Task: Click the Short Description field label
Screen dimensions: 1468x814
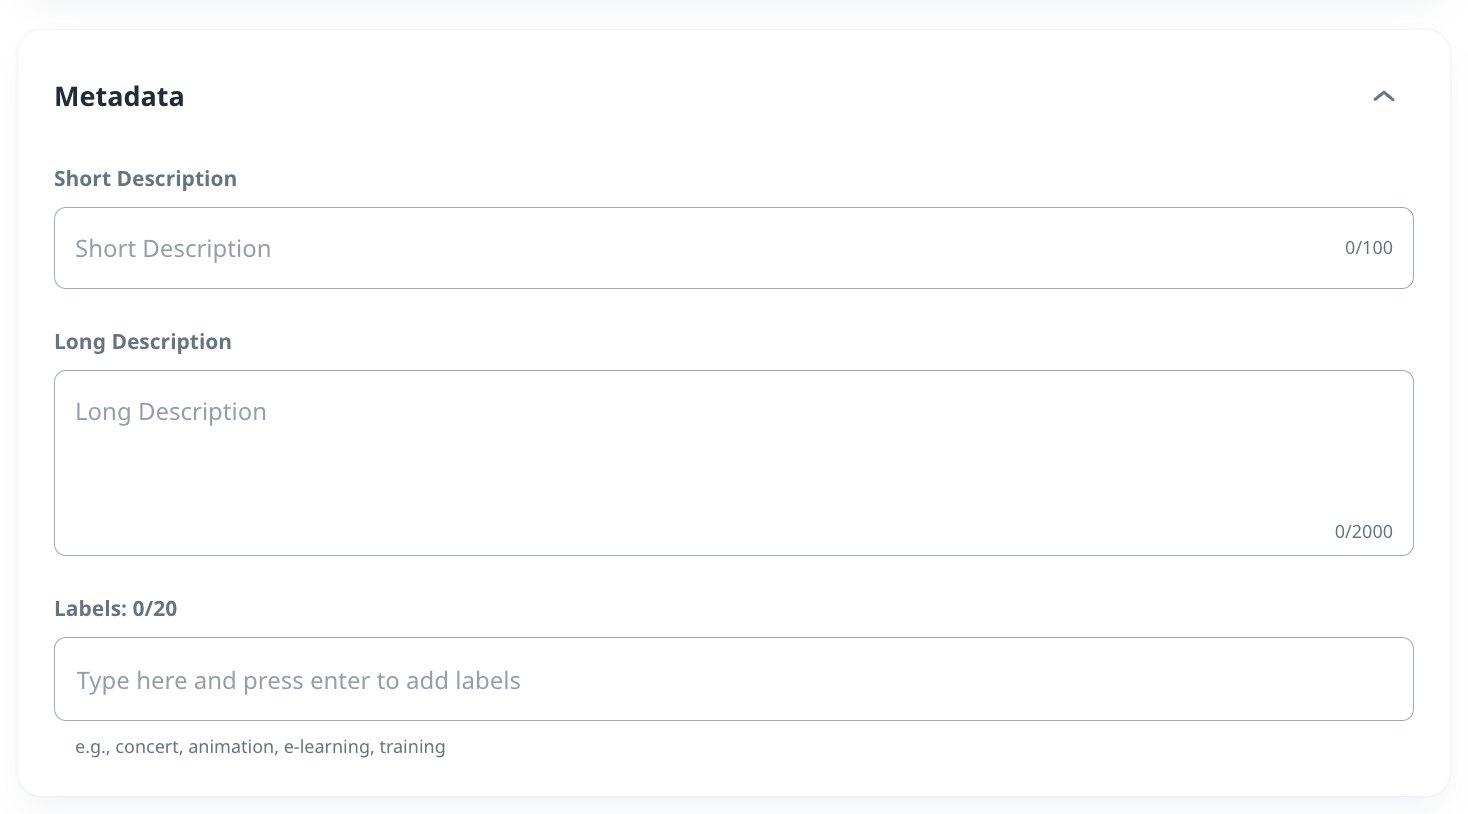Action: pyautogui.click(x=145, y=179)
